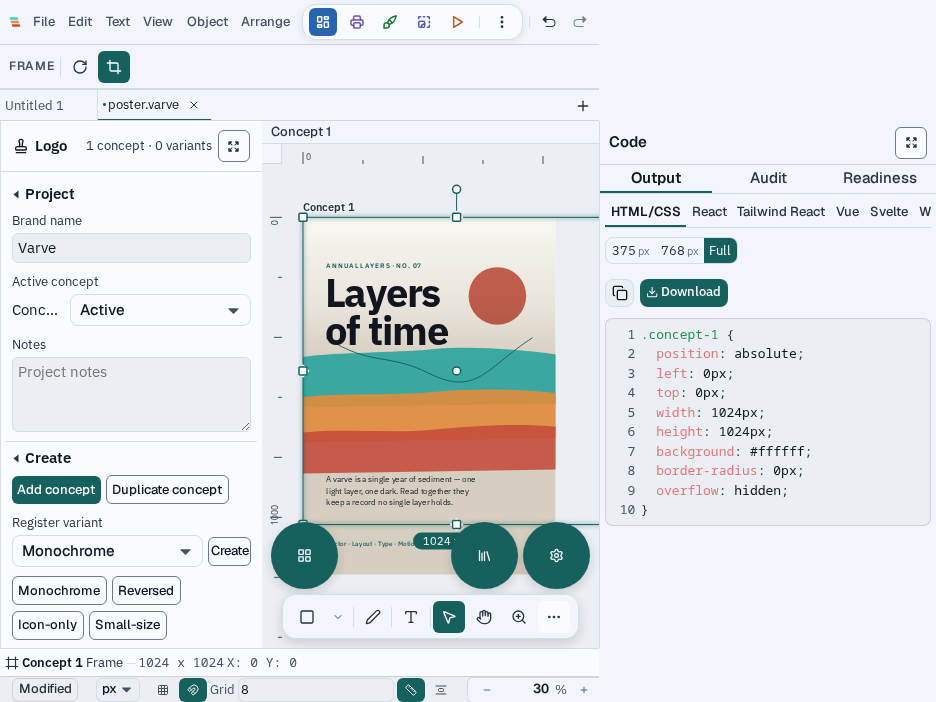936x702 pixels.
Task: Open the Edit menu
Action: [80, 22]
